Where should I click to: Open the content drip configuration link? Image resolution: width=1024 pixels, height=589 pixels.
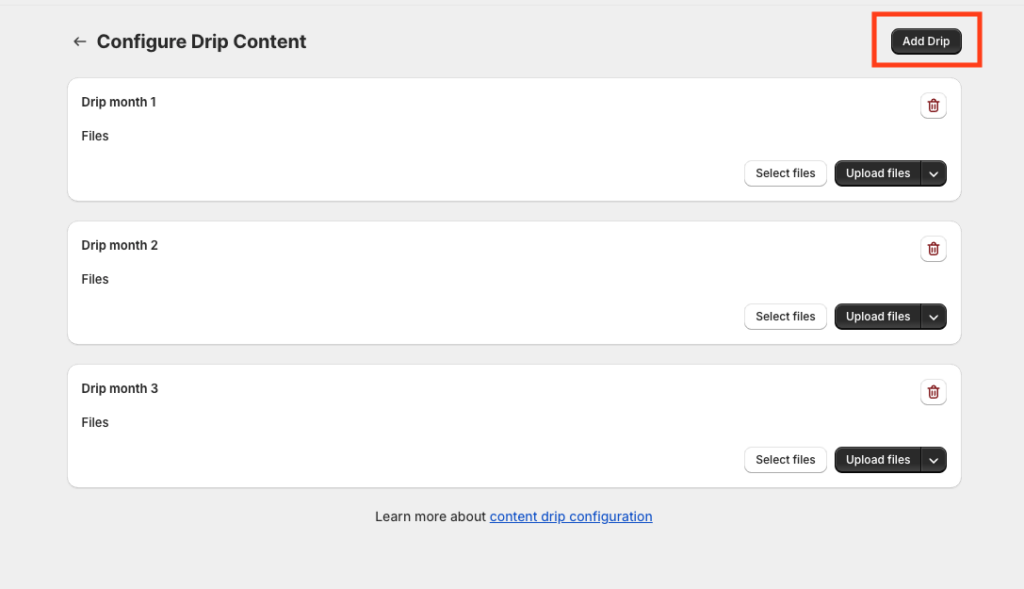coord(571,517)
